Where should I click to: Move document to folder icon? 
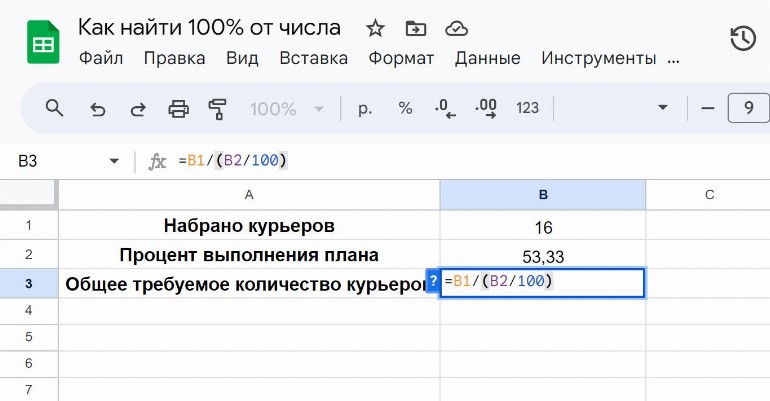tap(415, 28)
